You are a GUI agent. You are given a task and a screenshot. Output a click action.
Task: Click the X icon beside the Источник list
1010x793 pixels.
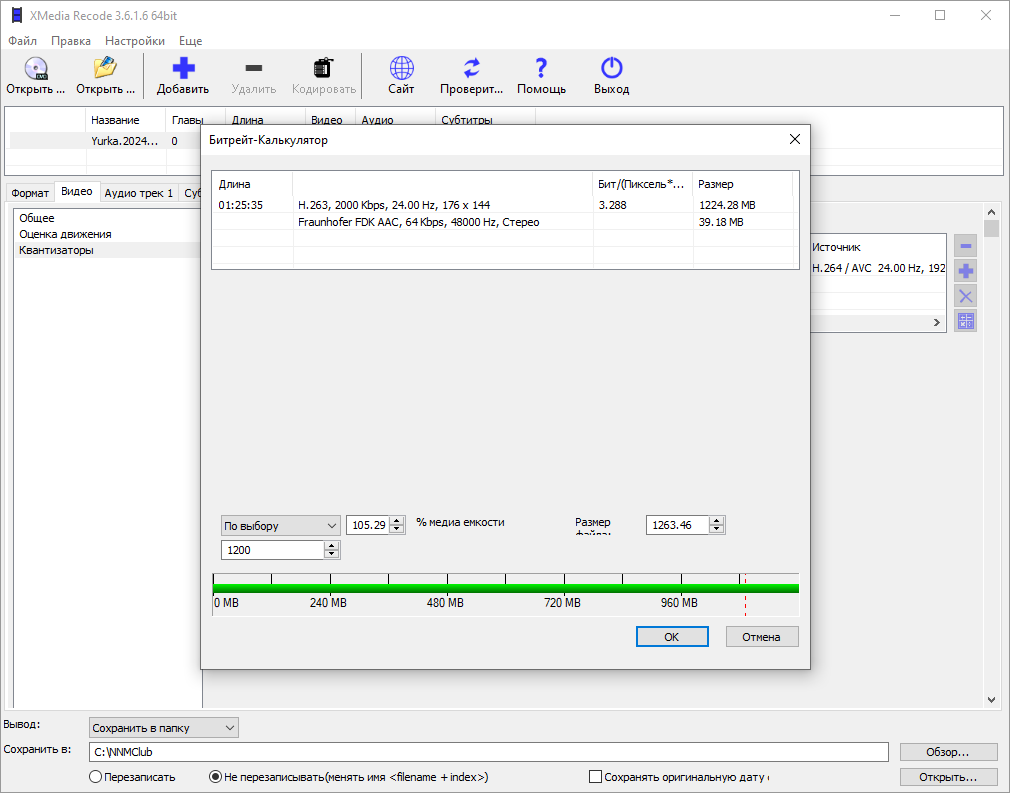[x=966, y=296]
